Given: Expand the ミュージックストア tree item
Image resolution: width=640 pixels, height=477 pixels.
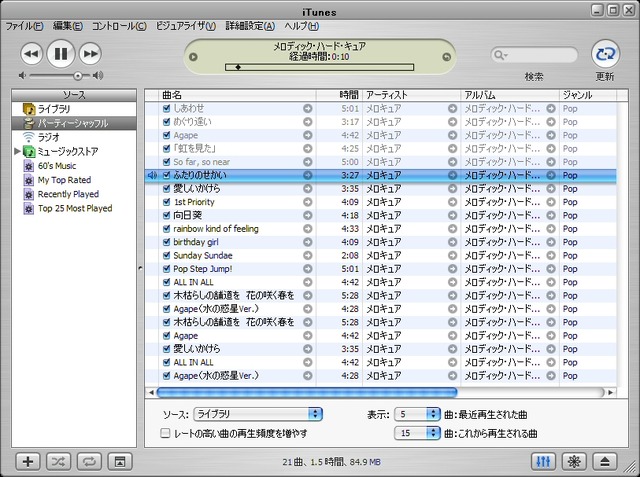Looking at the screenshot, I should (17, 151).
